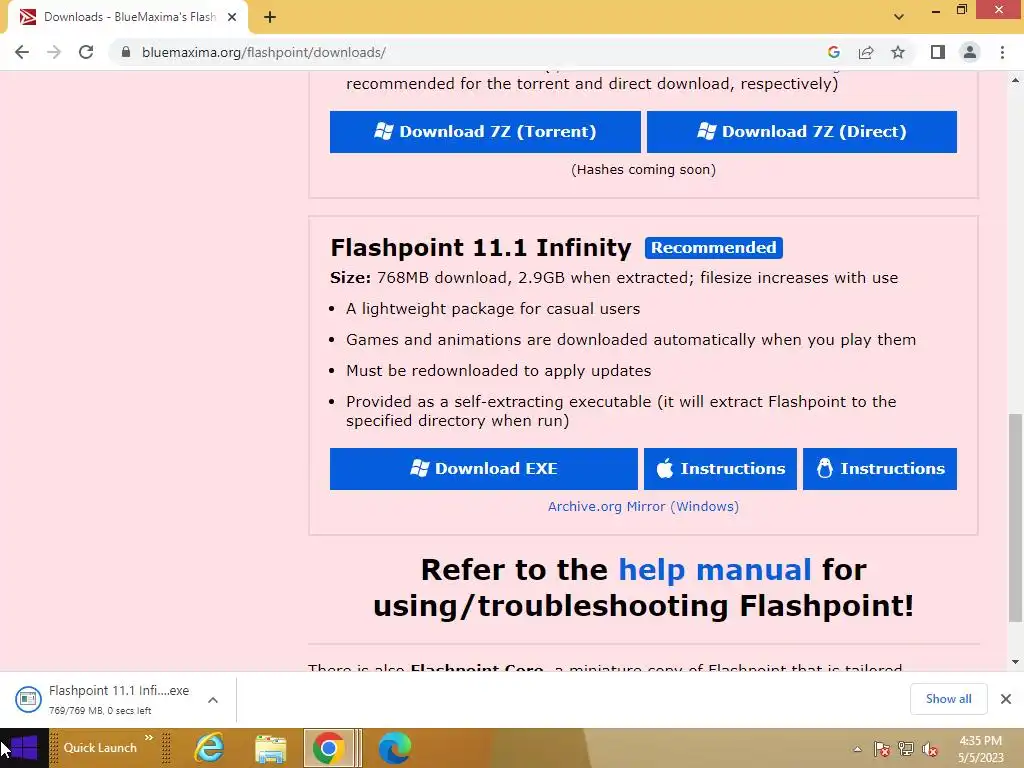Download the 7Z via Direct link
Image resolution: width=1024 pixels, height=768 pixels.
click(x=802, y=132)
